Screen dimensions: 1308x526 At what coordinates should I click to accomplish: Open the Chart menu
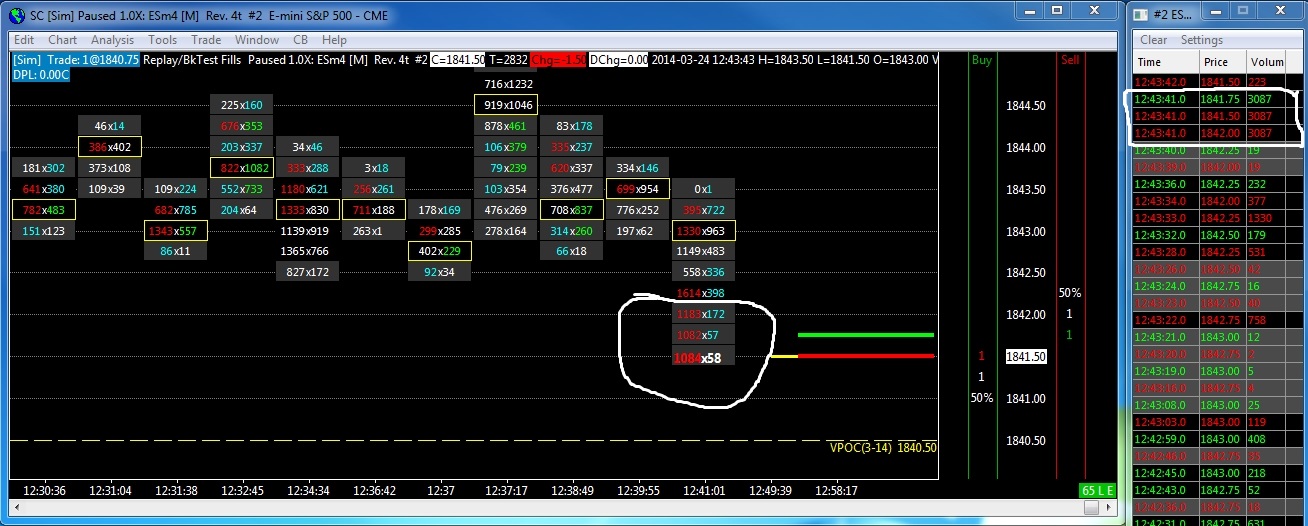[x=62, y=40]
